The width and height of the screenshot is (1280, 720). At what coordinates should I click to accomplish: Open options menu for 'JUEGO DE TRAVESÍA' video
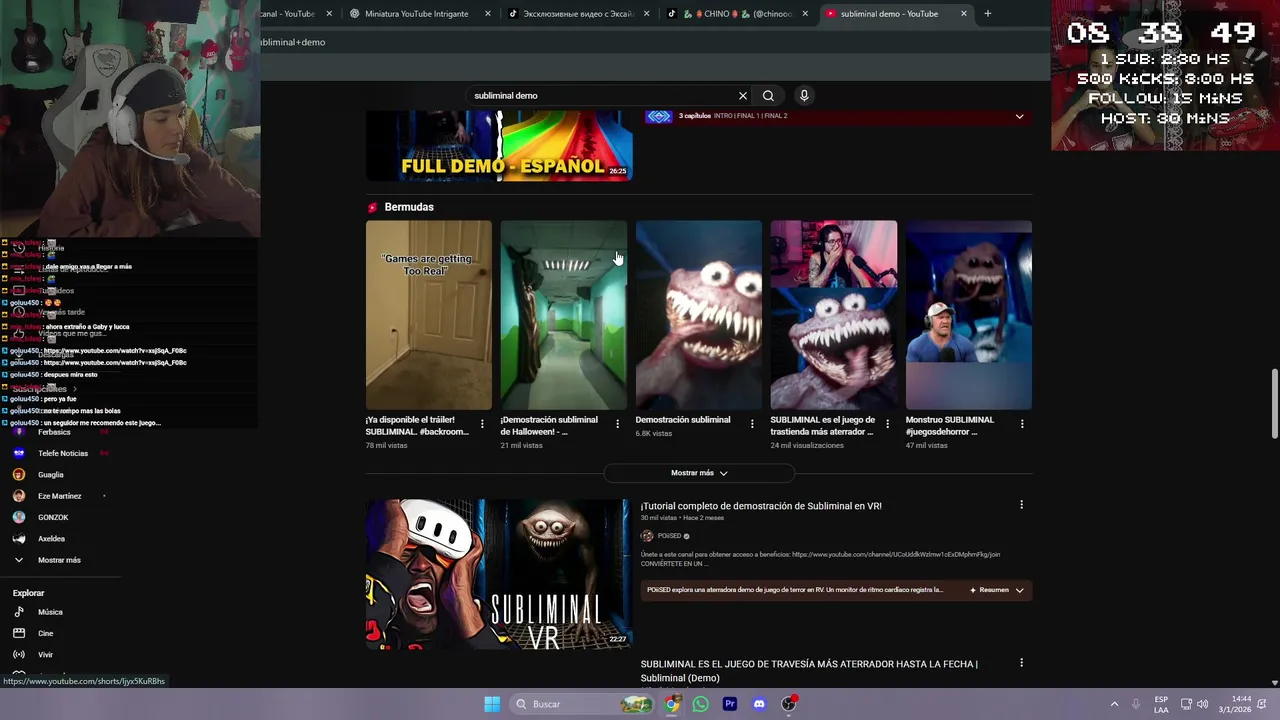tap(1021, 663)
